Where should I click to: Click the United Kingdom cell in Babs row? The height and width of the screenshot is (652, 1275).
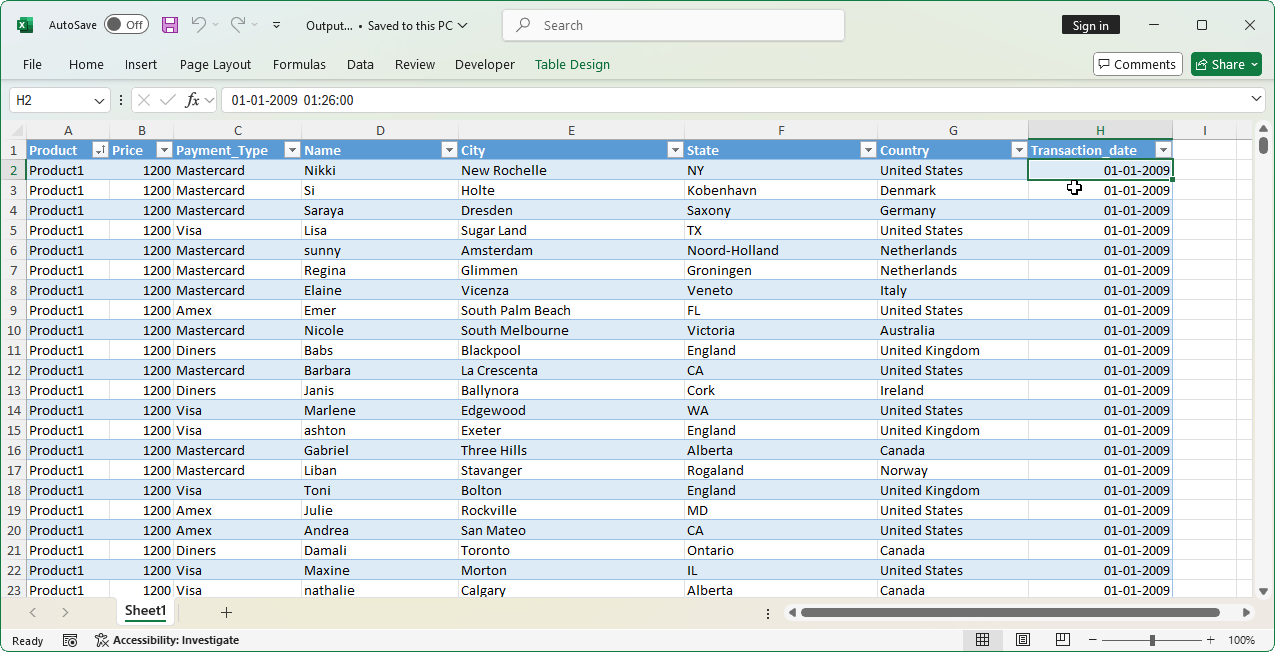[x=953, y=350]
